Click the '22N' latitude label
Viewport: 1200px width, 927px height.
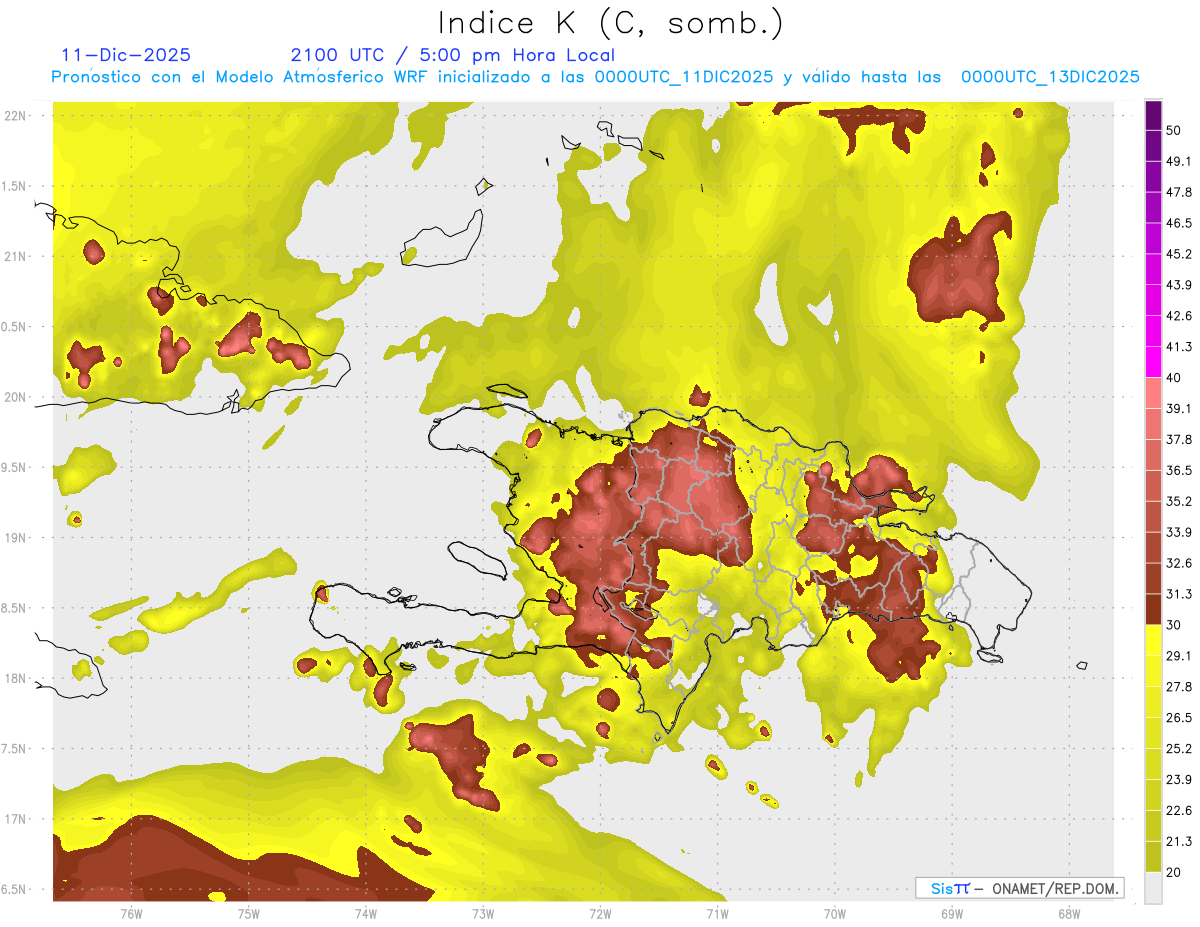tap(16, 116)
